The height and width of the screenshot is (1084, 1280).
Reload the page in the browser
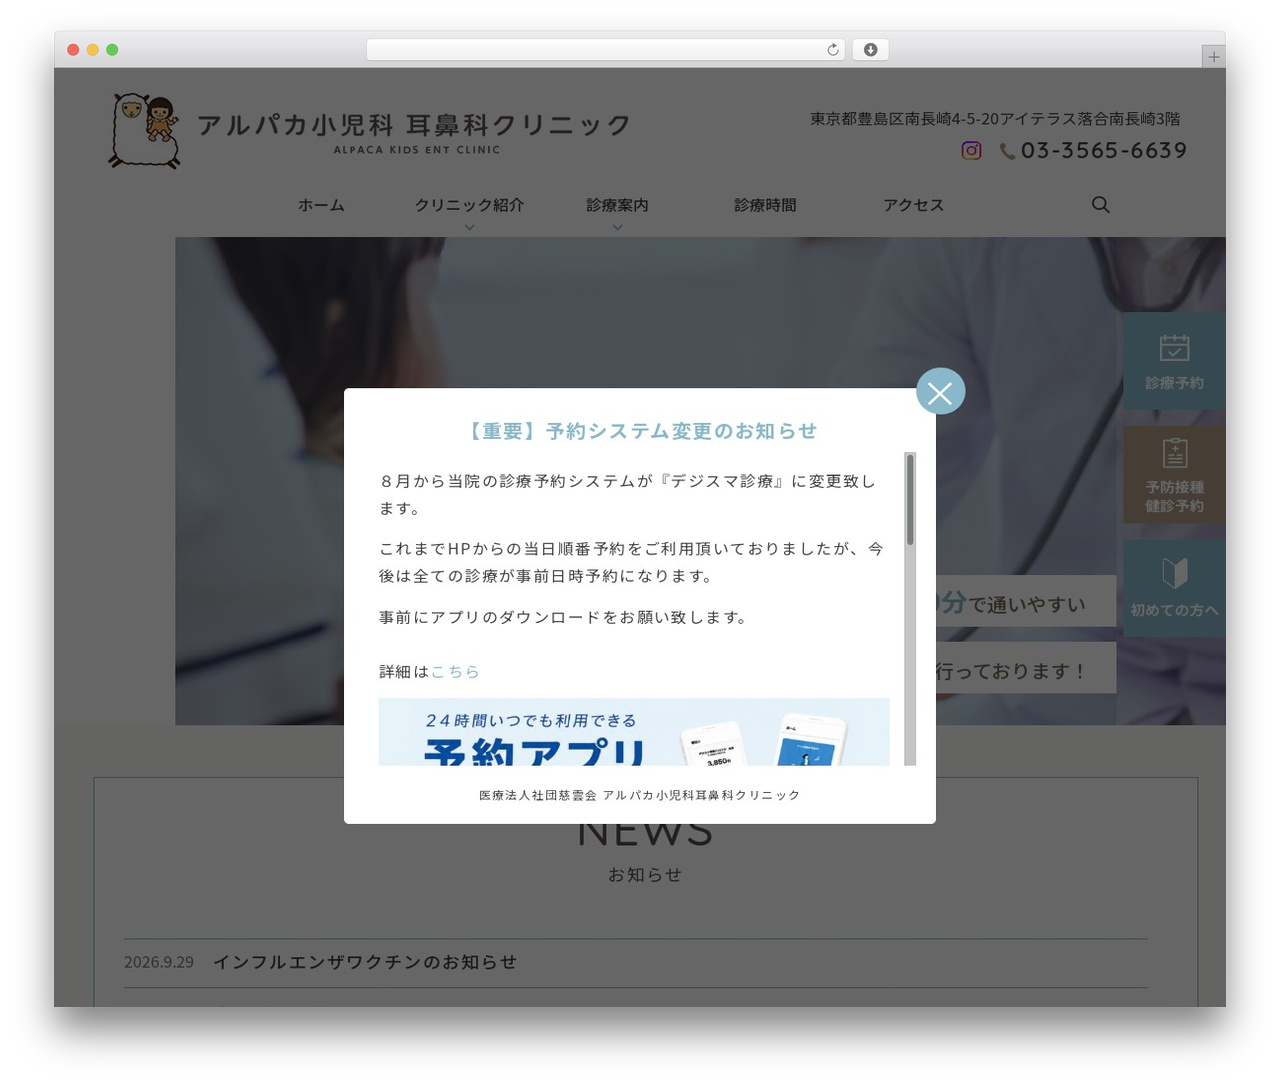pyautogui.click(x=833, y=50)
